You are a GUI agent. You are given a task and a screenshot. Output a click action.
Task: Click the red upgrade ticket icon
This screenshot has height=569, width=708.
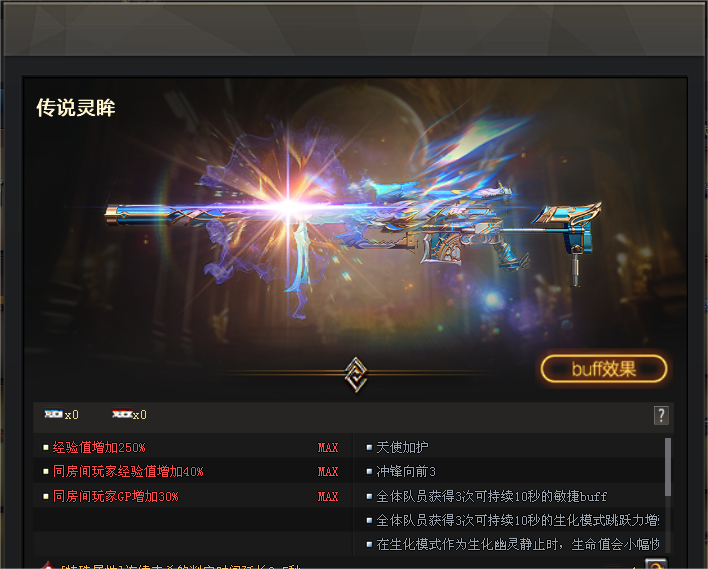click(122, 414)
